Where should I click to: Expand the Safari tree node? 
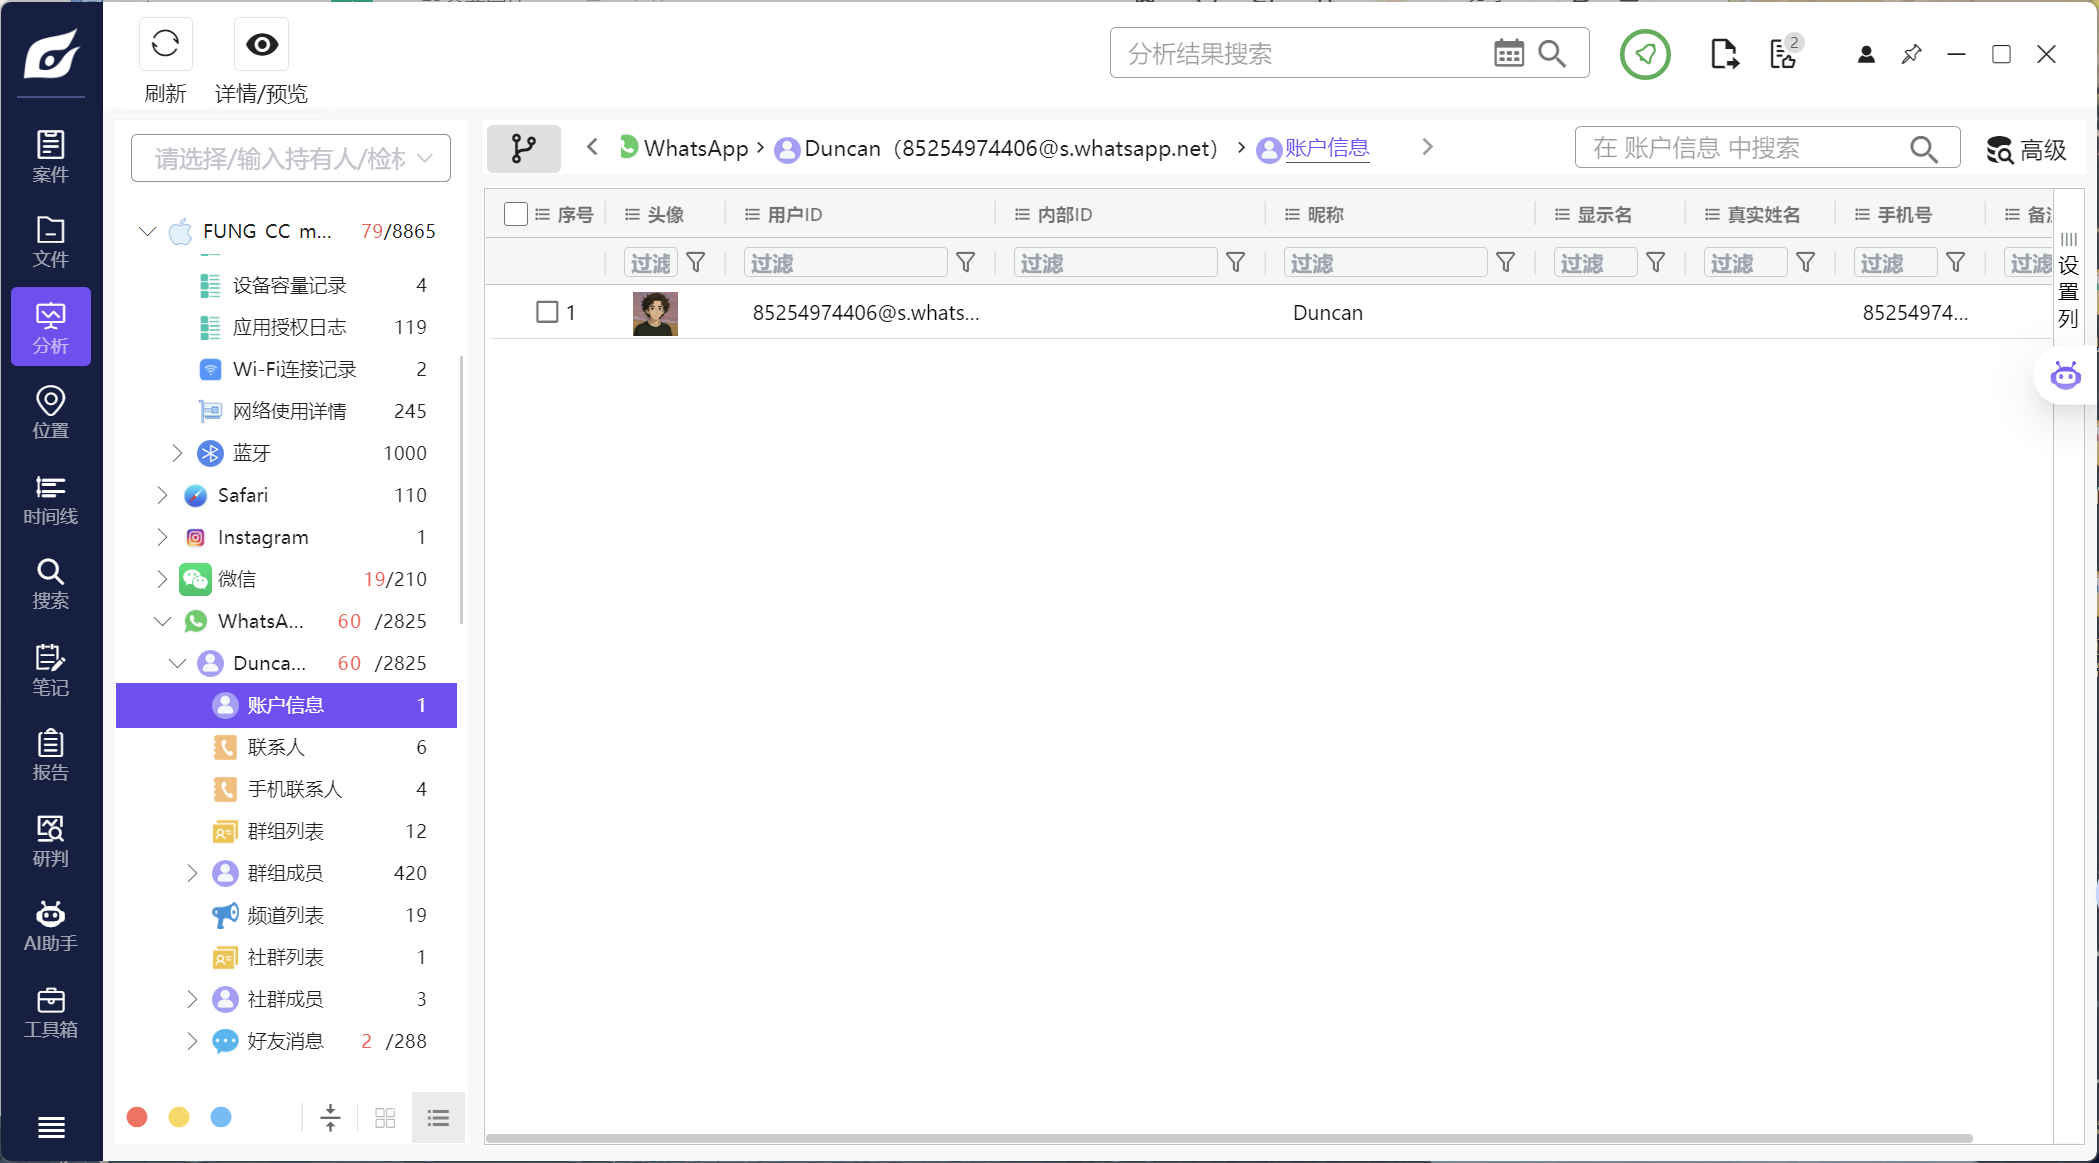pos(162,495)
